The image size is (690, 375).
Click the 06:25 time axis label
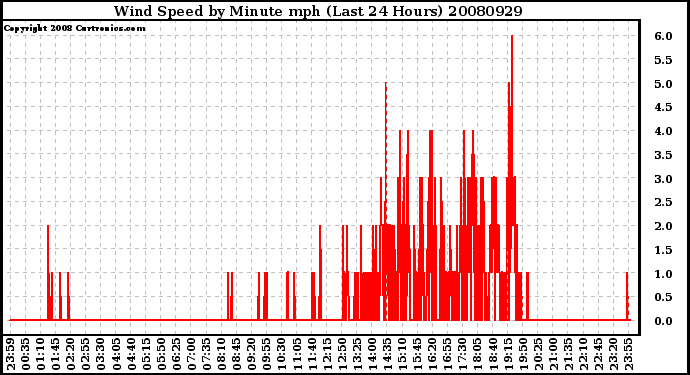point(176,354)
